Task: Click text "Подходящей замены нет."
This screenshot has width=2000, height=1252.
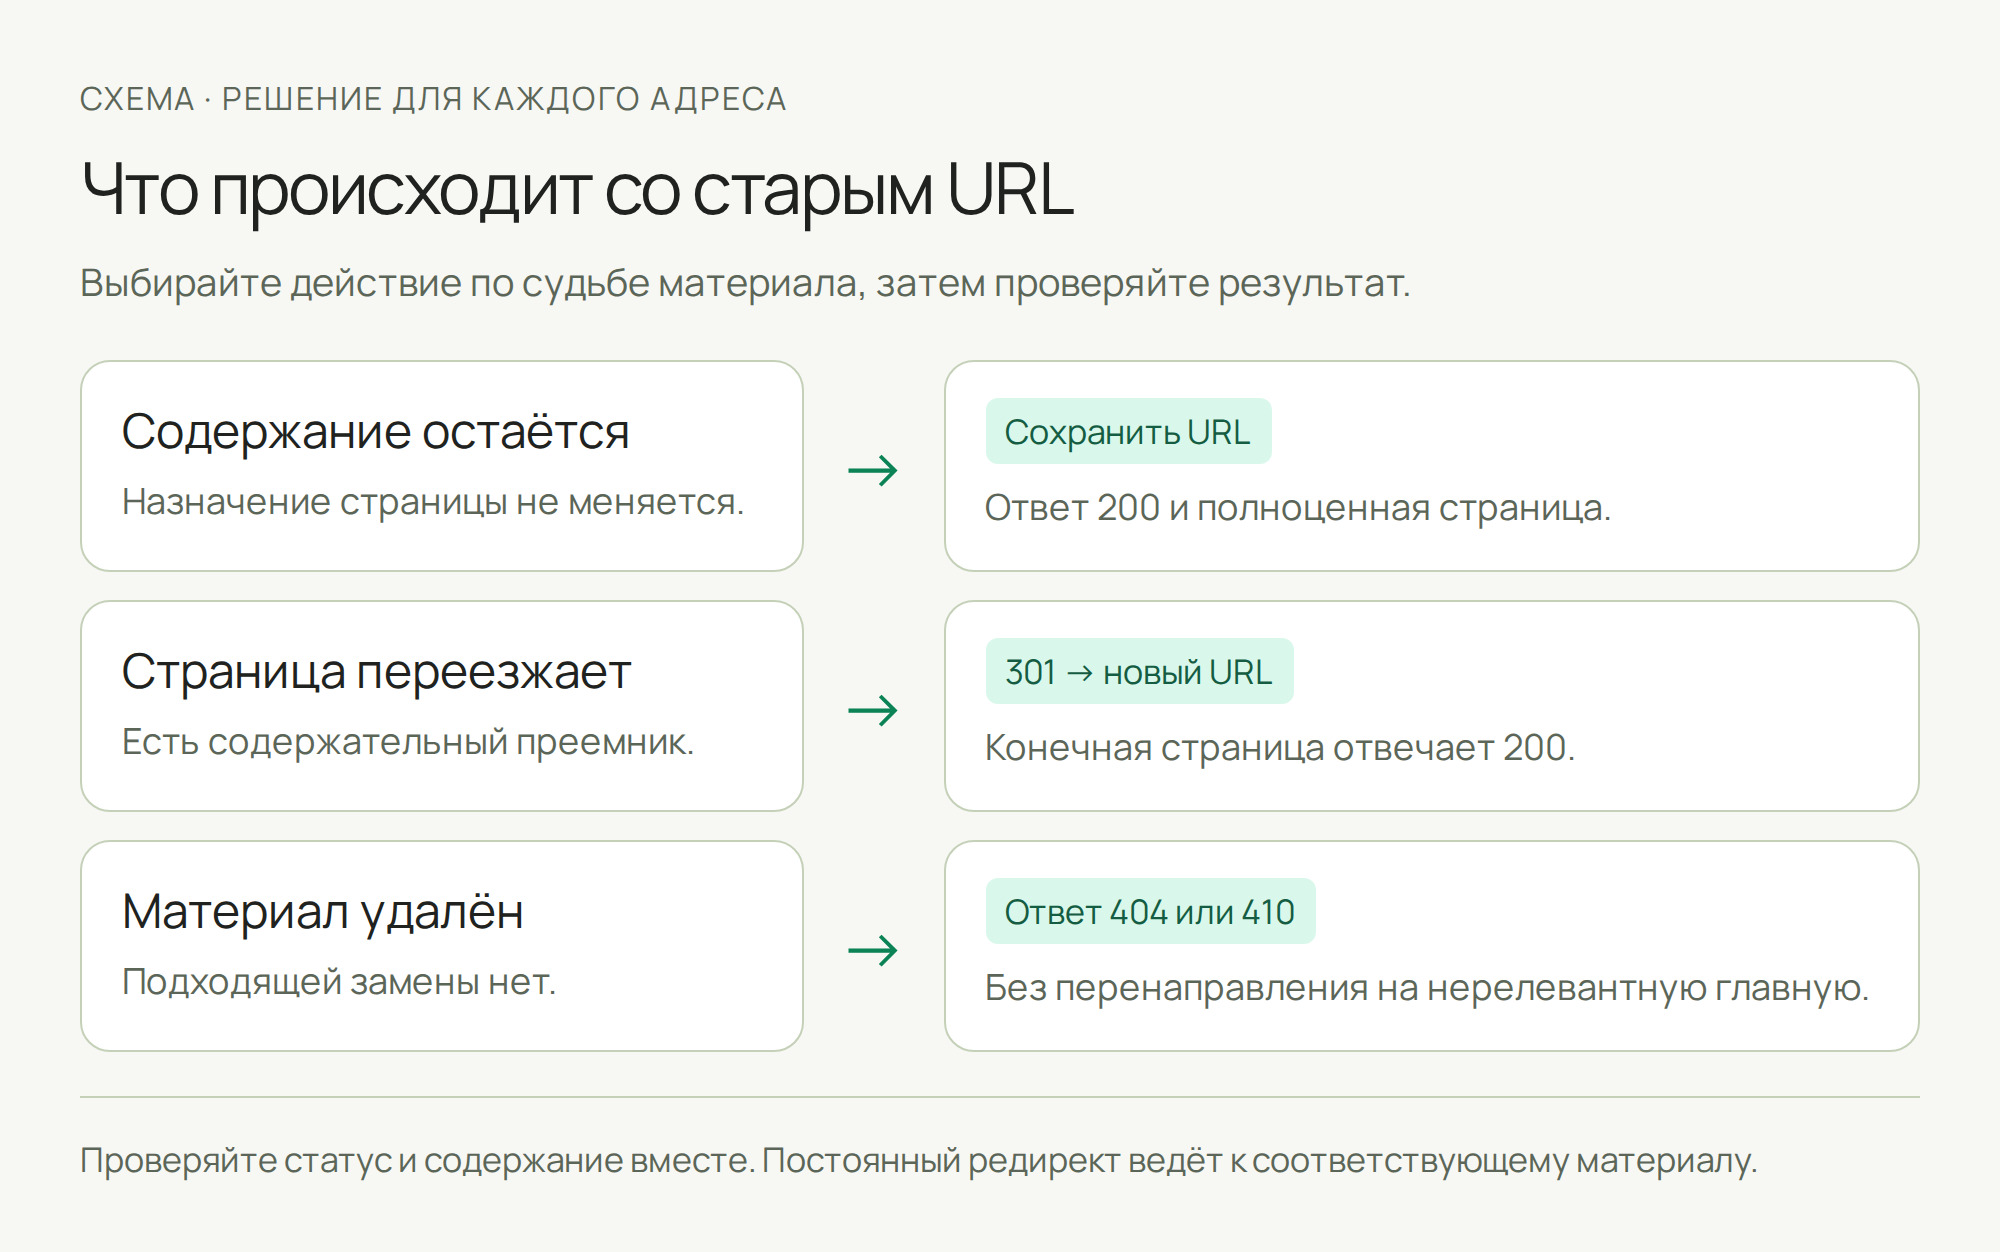Action: click(x=339, y=982)
